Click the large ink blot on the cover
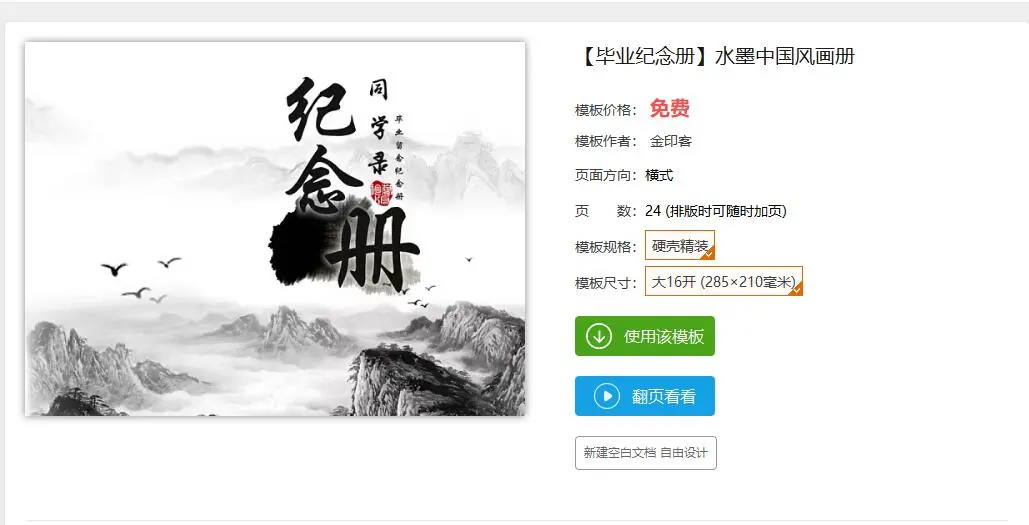1029x525 pixels. [x=299, y=251]
